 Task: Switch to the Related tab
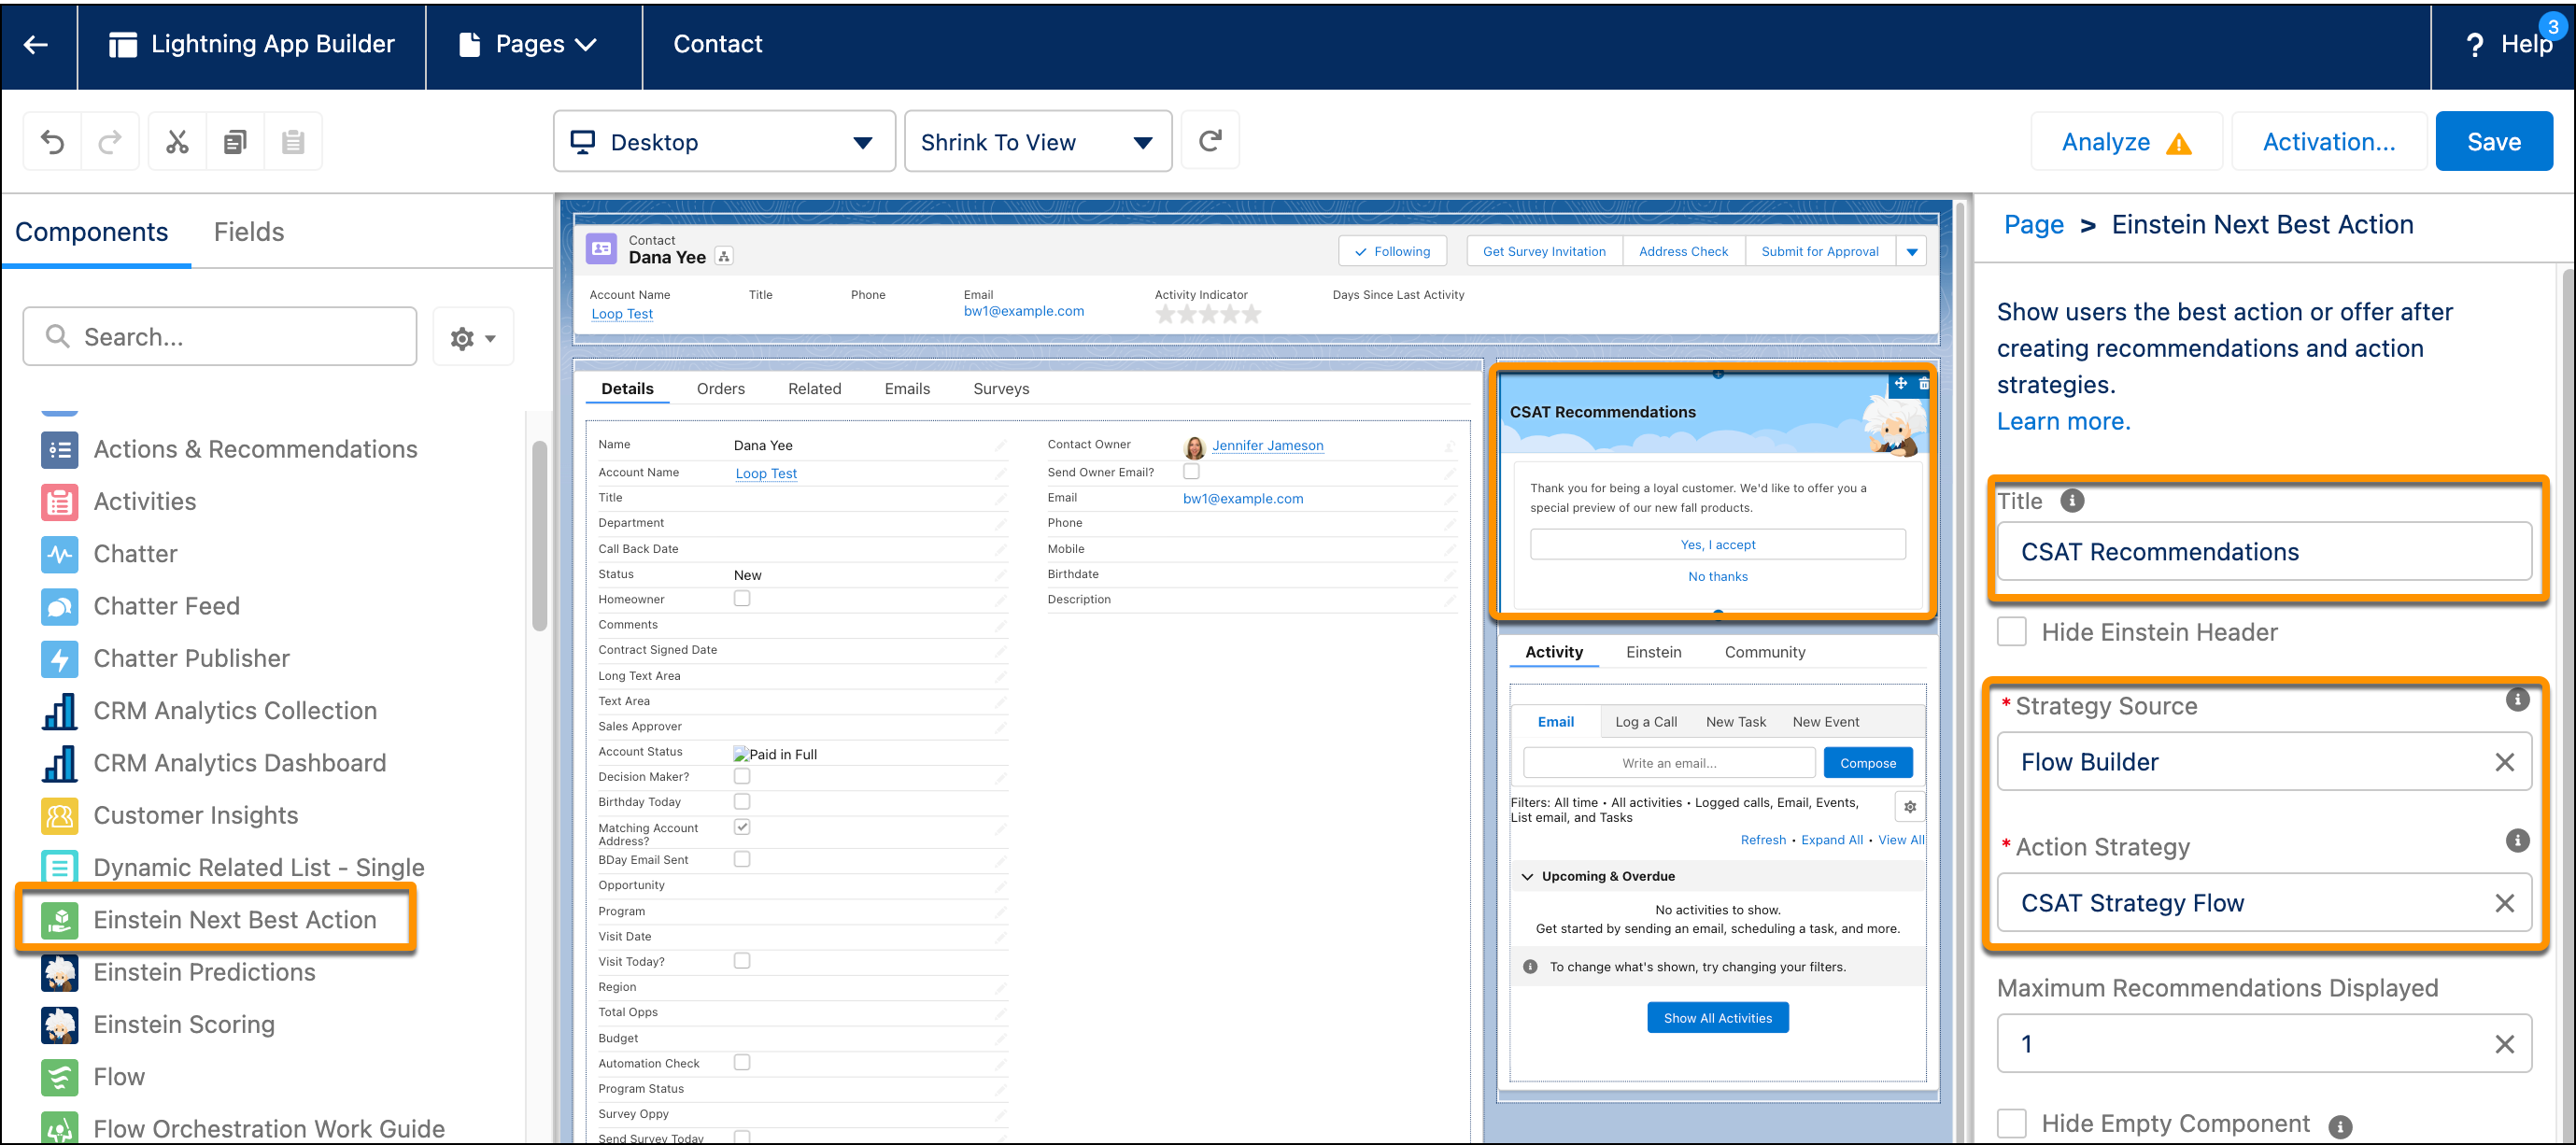(x=814, y=389)
